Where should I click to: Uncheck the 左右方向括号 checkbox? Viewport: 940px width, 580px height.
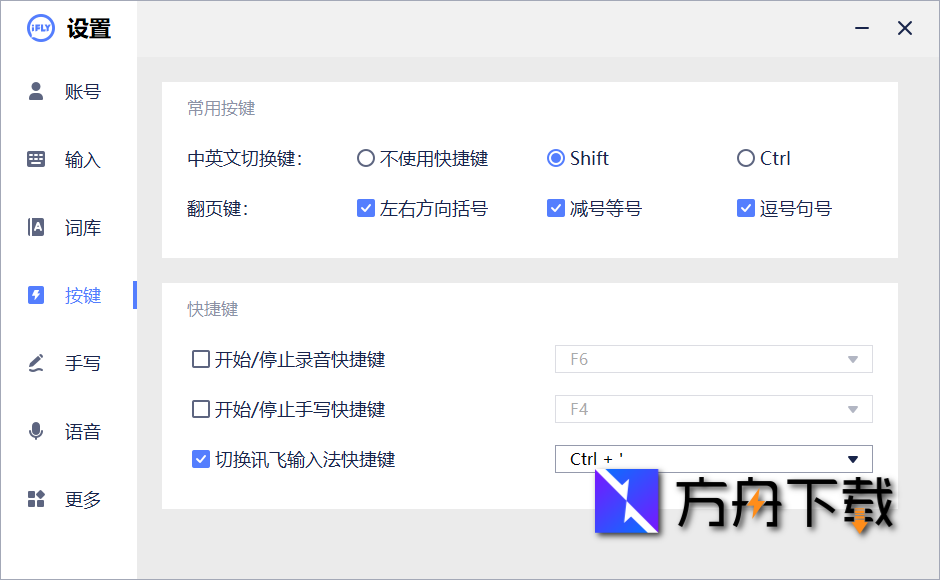click(x=366, y=208)
